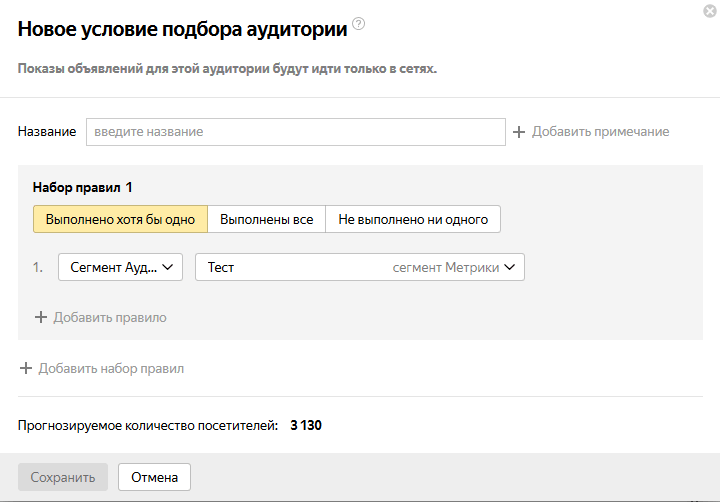Click chevron arrow next to сегмент Метрики
The width and height of the screenshot is (720, 502).
510,267
